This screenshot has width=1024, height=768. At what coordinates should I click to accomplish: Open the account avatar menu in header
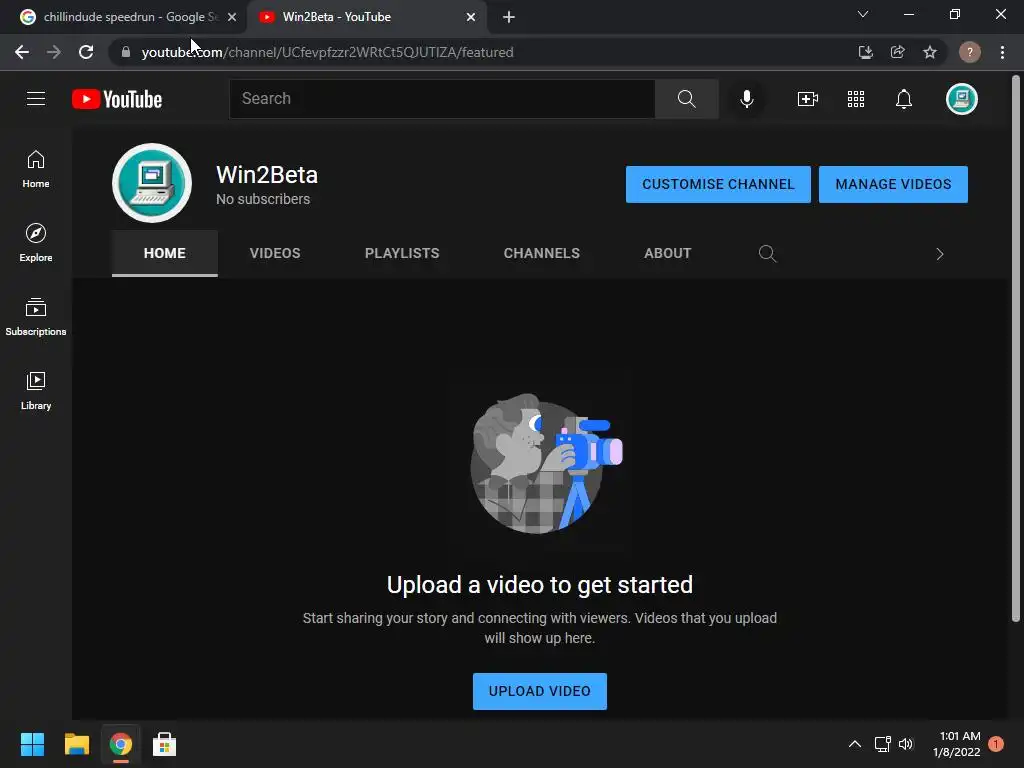pyautogui.click(x=961, y=99)
